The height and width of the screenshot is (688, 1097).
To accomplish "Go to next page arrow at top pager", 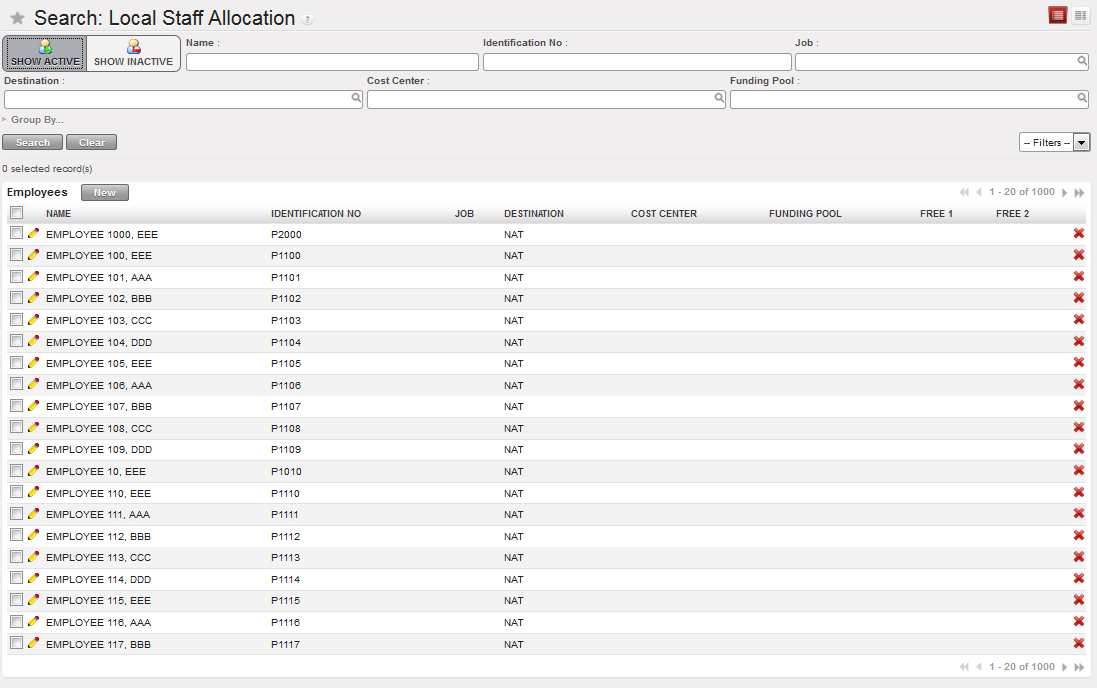I will tap(1065, 192).
